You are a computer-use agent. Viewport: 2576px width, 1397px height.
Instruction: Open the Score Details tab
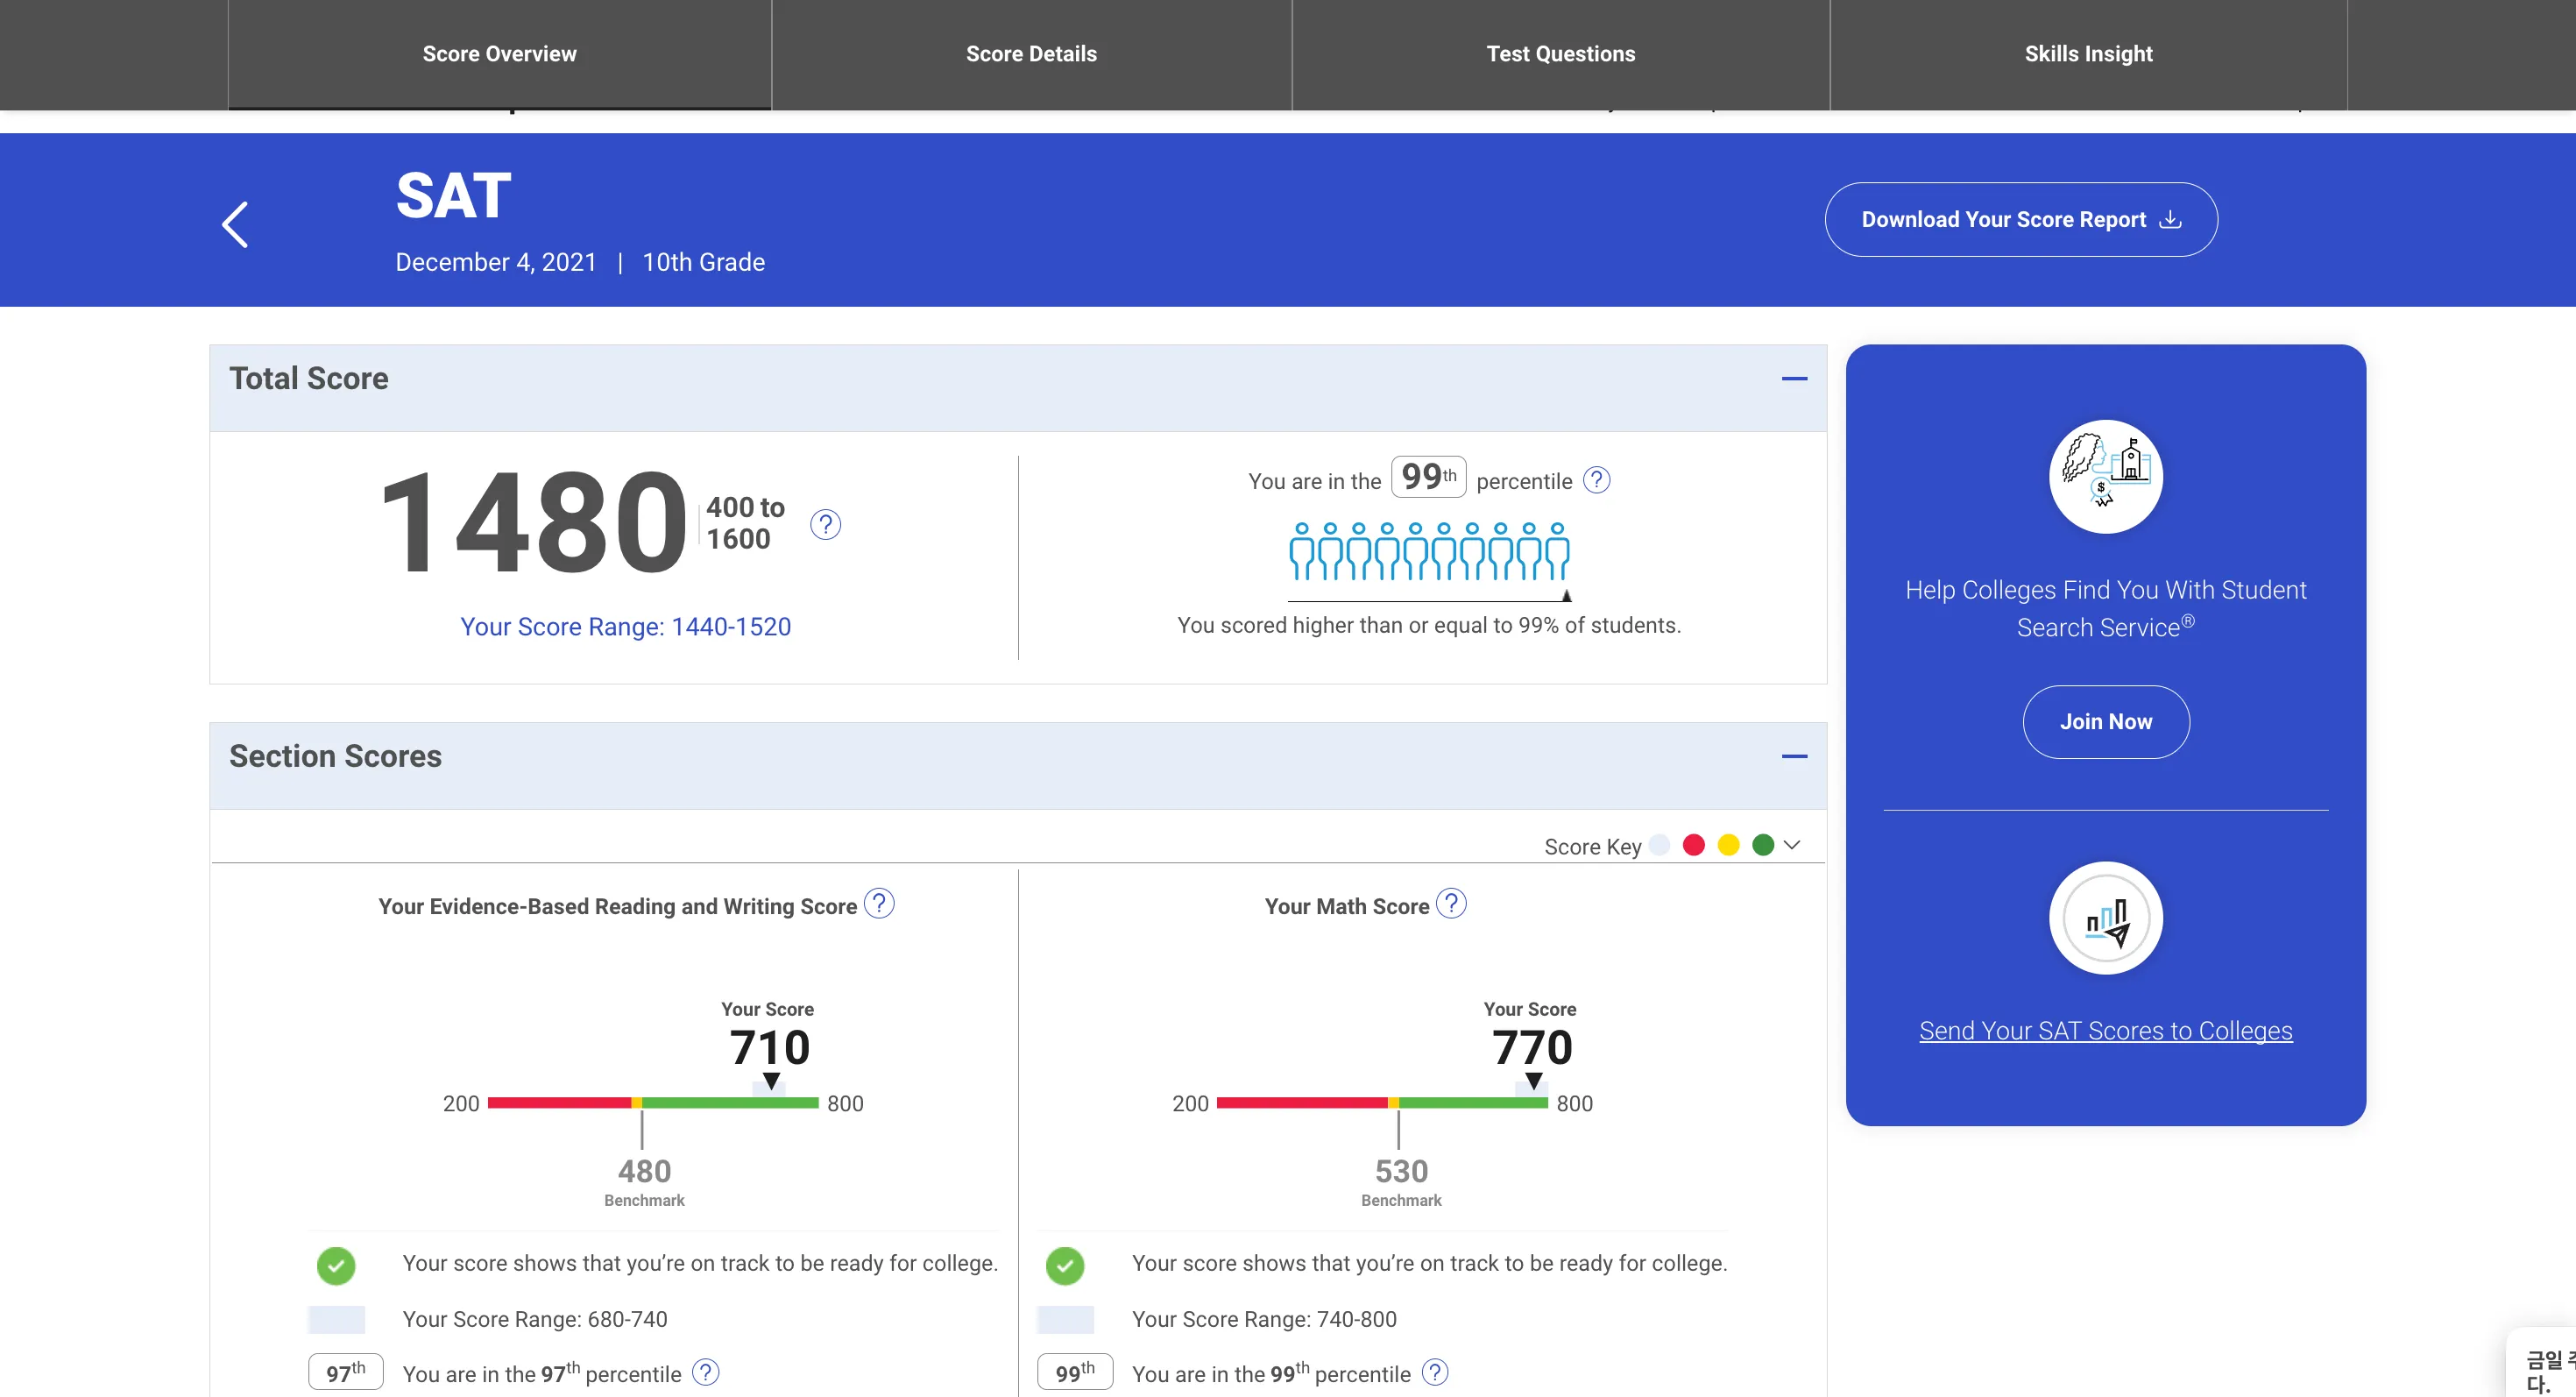click(1031, 54)
